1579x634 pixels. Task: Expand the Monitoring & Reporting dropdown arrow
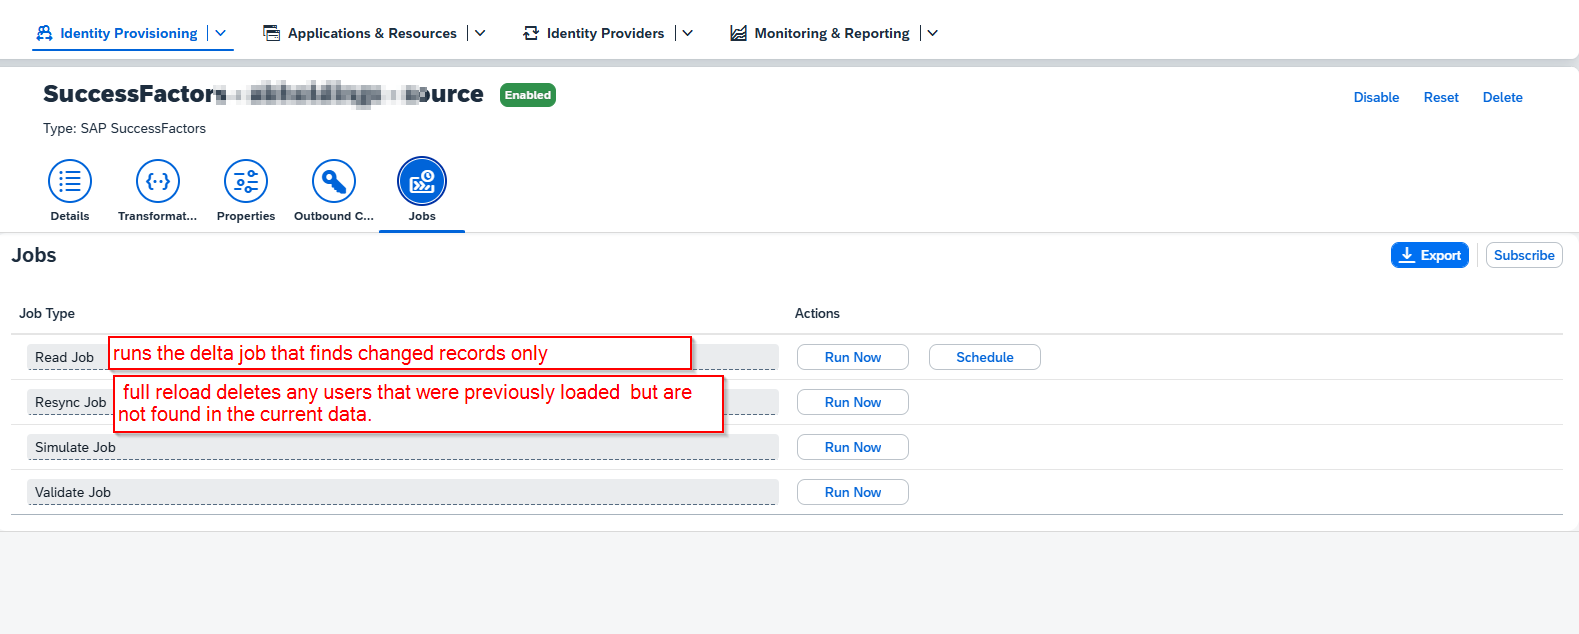933,33
